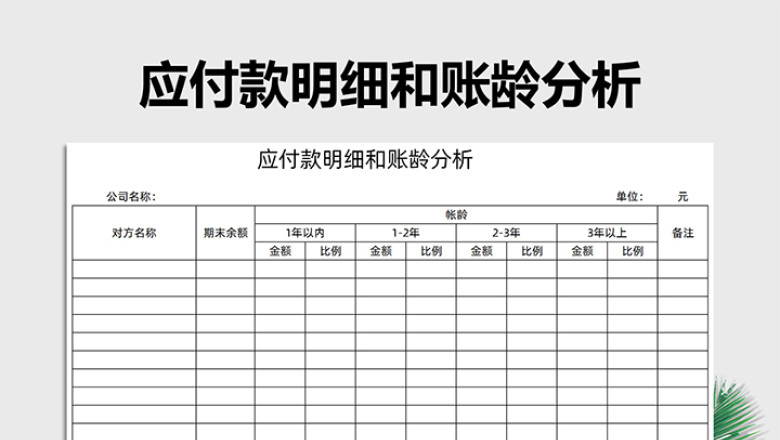Select the 1-2年 header cell
The height and width of the screenshot is (440, 780).
pos(405,233)
